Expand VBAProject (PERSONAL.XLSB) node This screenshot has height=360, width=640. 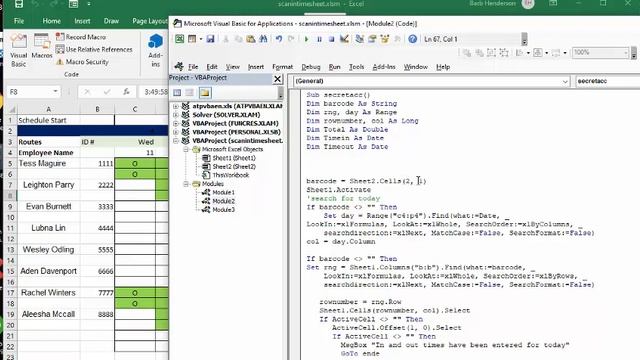176,132
